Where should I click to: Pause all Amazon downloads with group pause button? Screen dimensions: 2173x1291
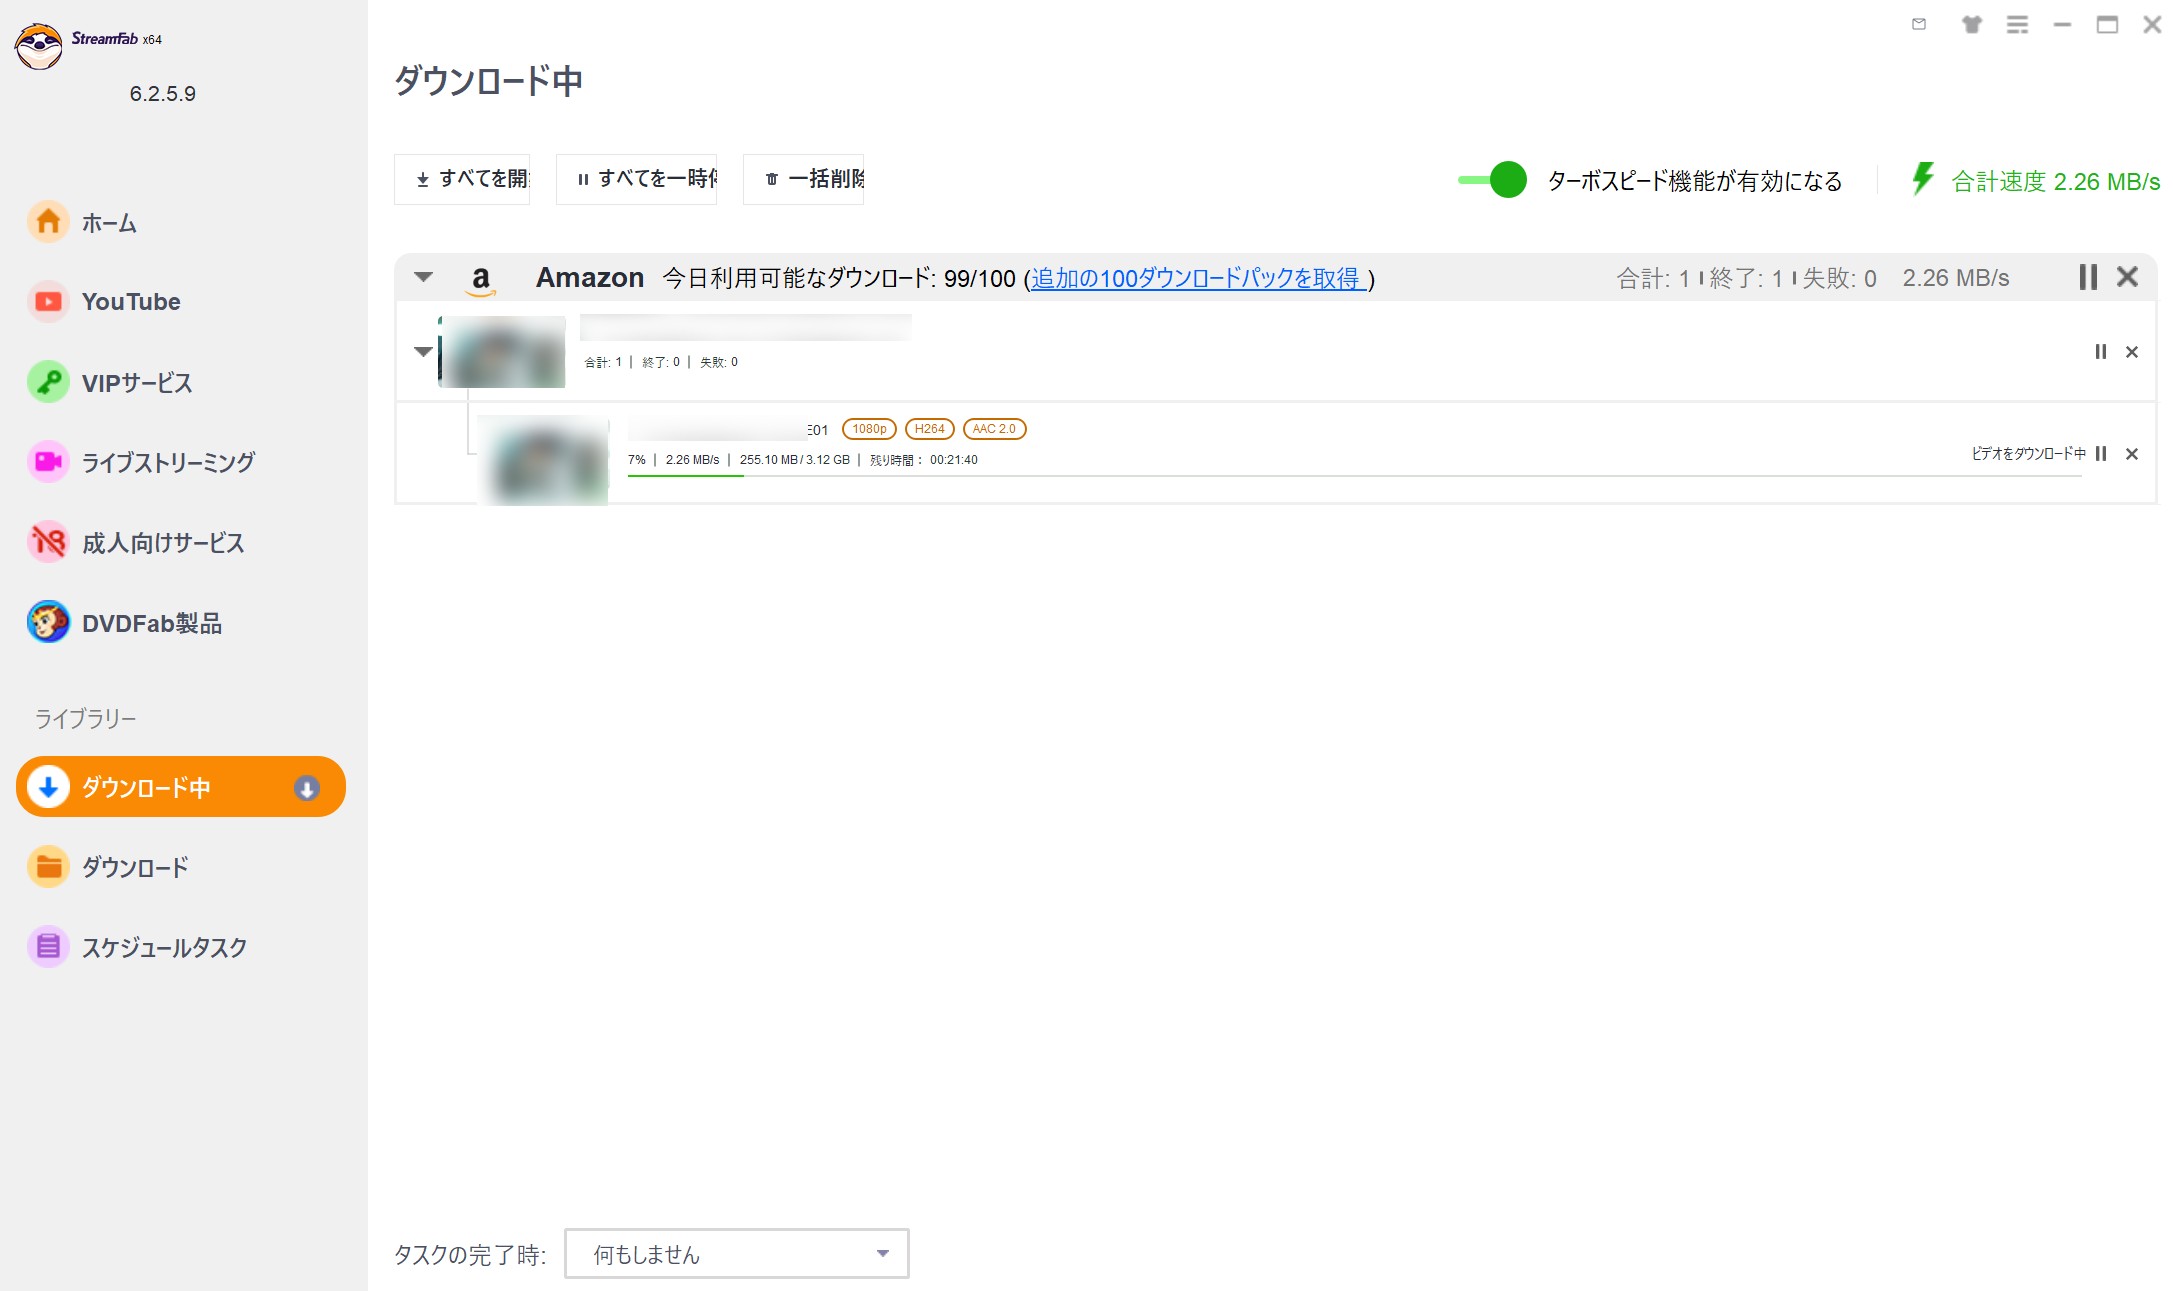2087,277
